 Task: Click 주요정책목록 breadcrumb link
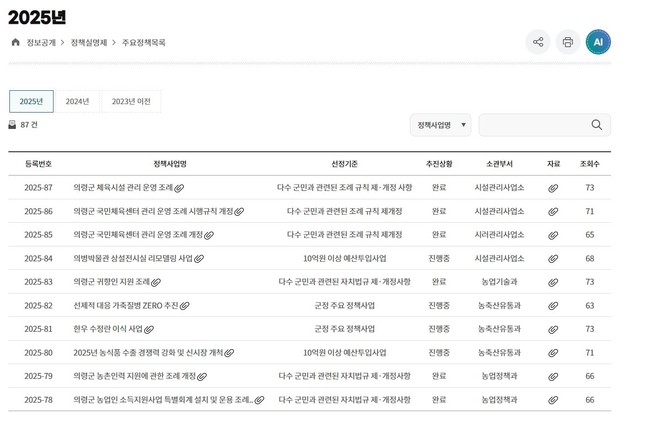click(x=144, y=43)
